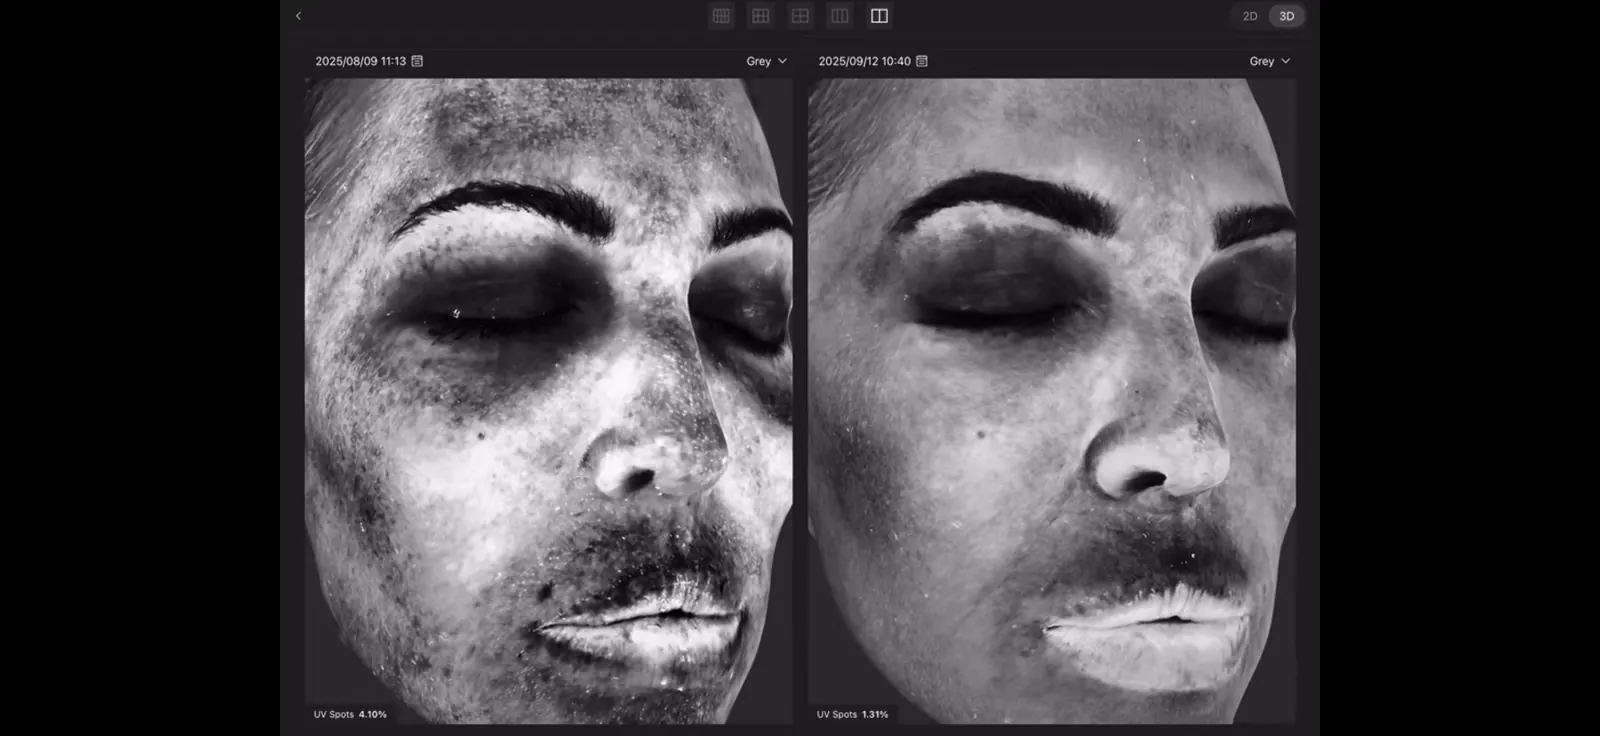Select the 4x3 grid layout icon
Viewport: 1600px width, 736px height.
[x=721, y=16]
